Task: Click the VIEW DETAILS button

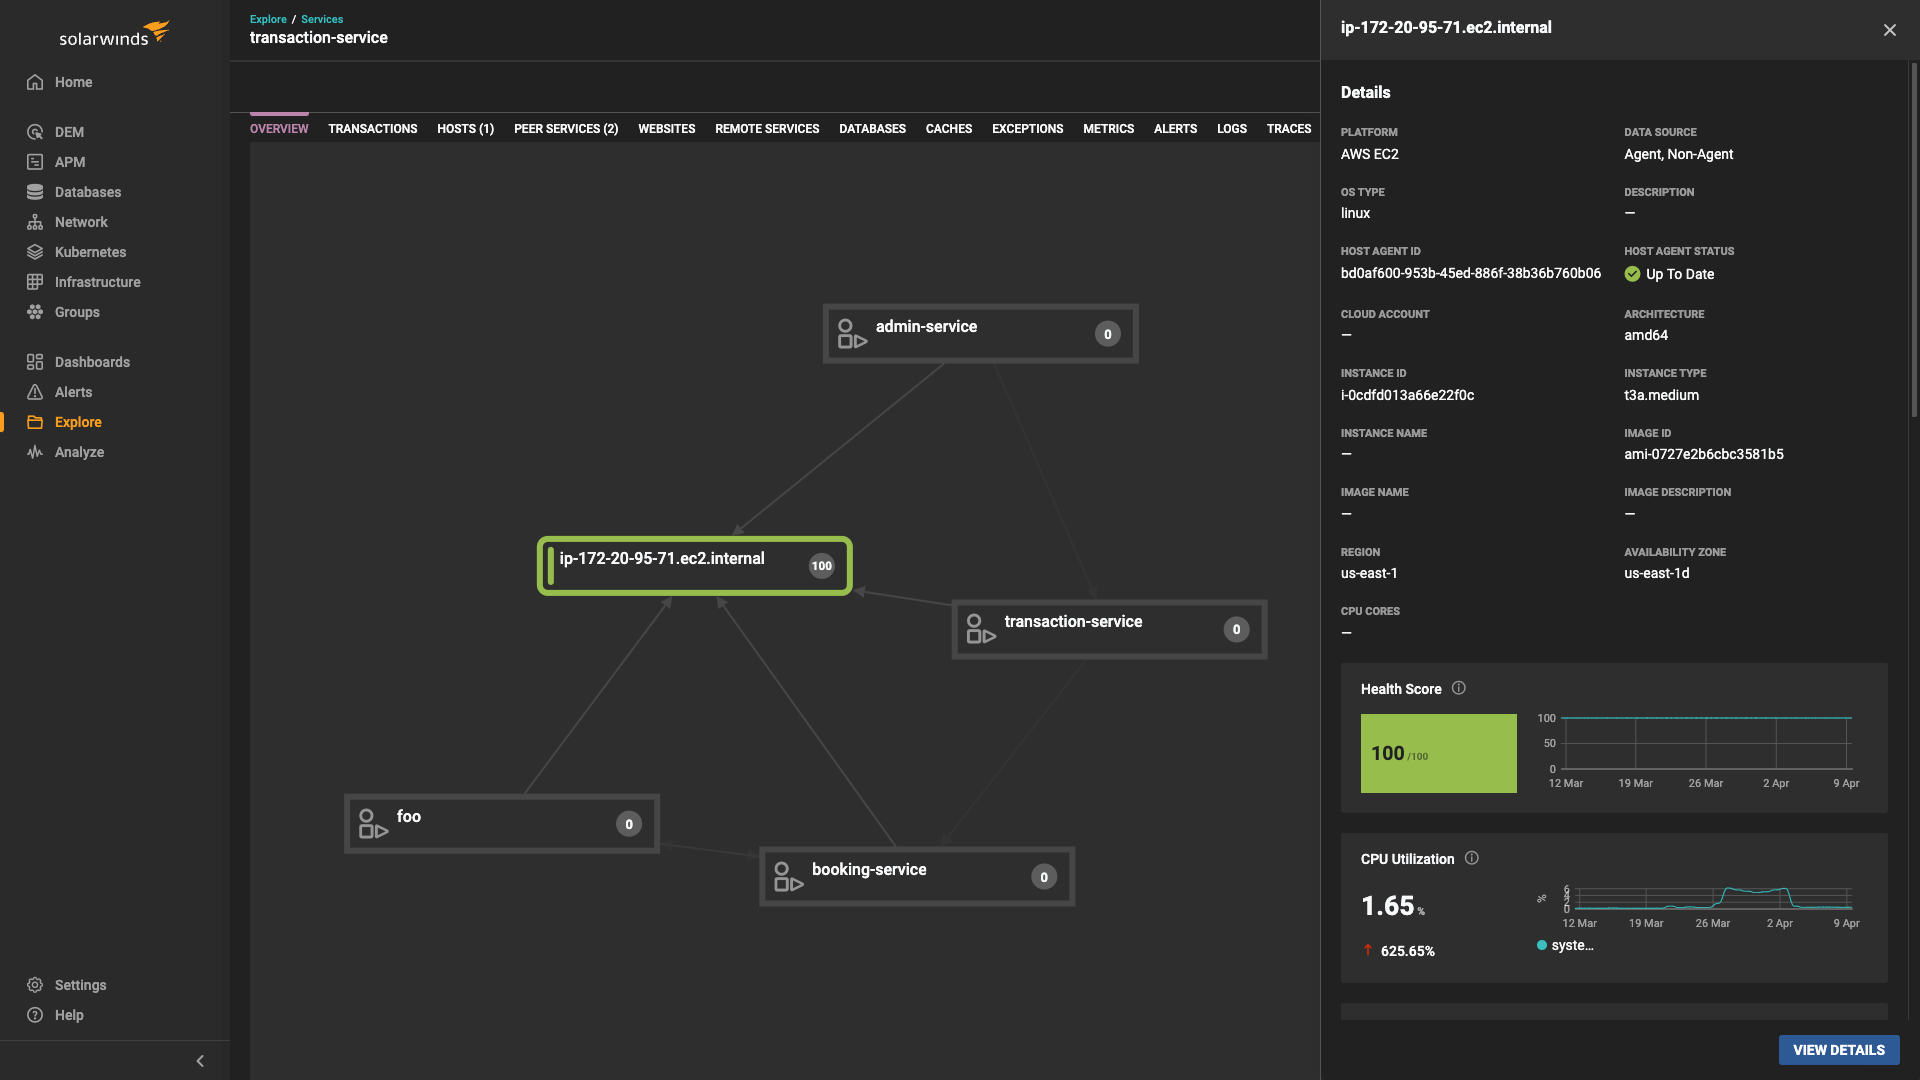Action: [1838, 1050]
